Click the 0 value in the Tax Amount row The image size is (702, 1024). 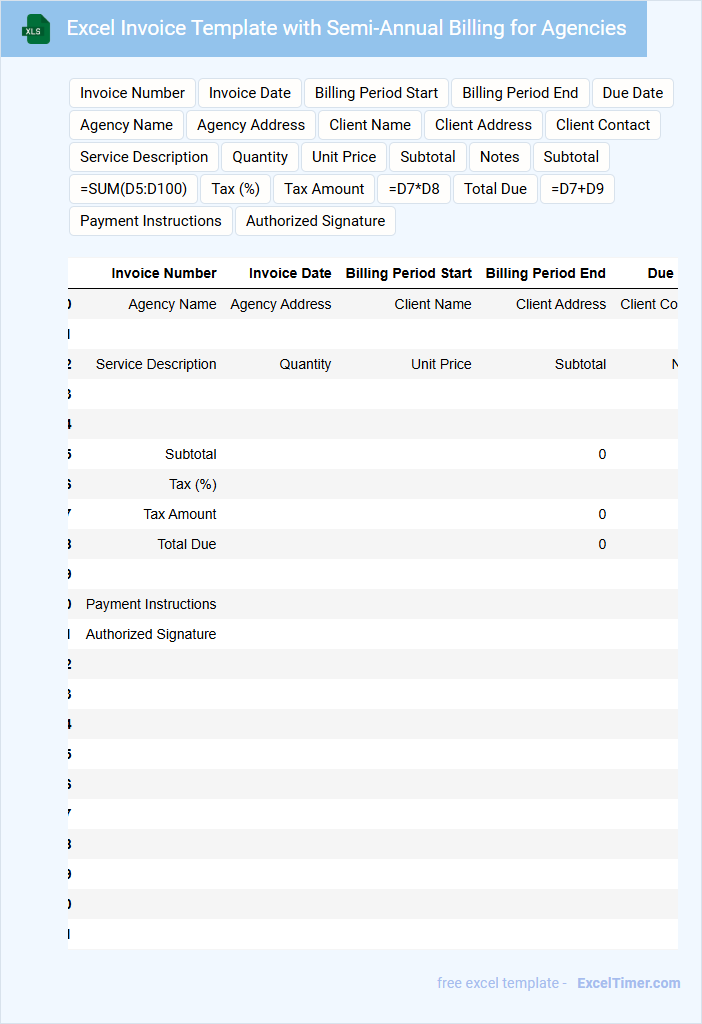[602, 514]
